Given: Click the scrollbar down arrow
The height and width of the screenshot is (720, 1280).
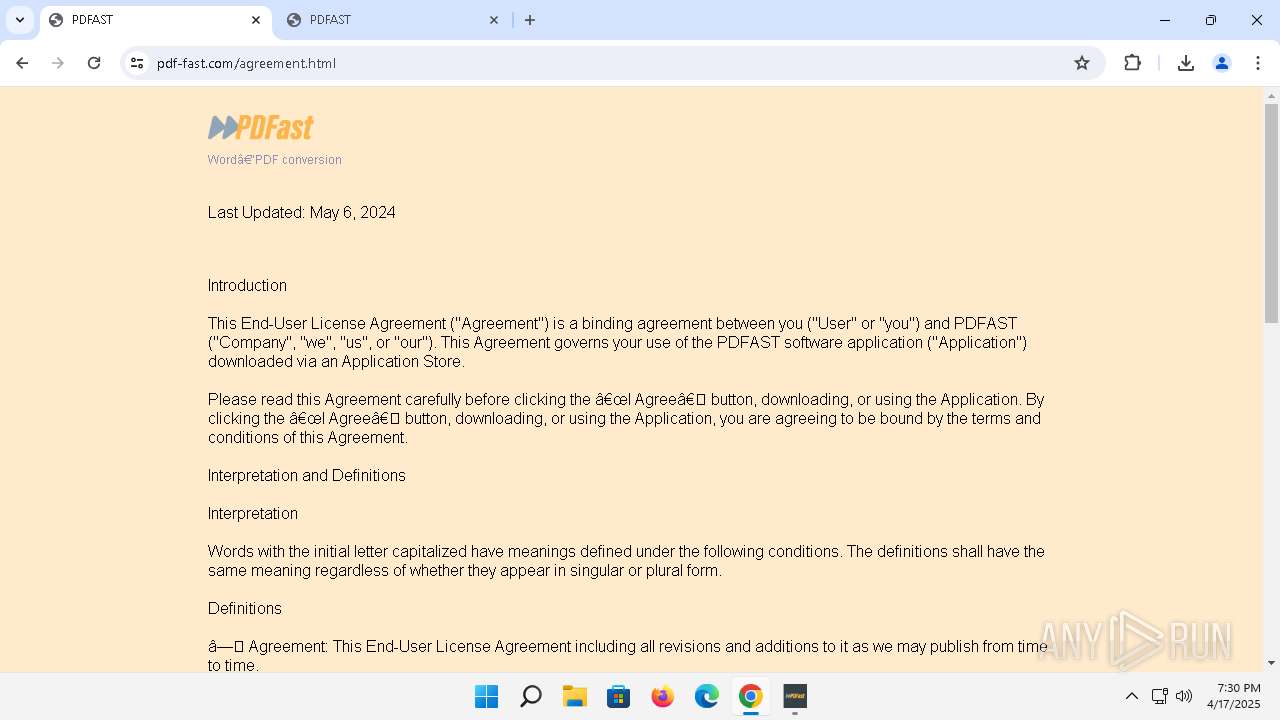Looking at the screenshot, I should 1271,663.
